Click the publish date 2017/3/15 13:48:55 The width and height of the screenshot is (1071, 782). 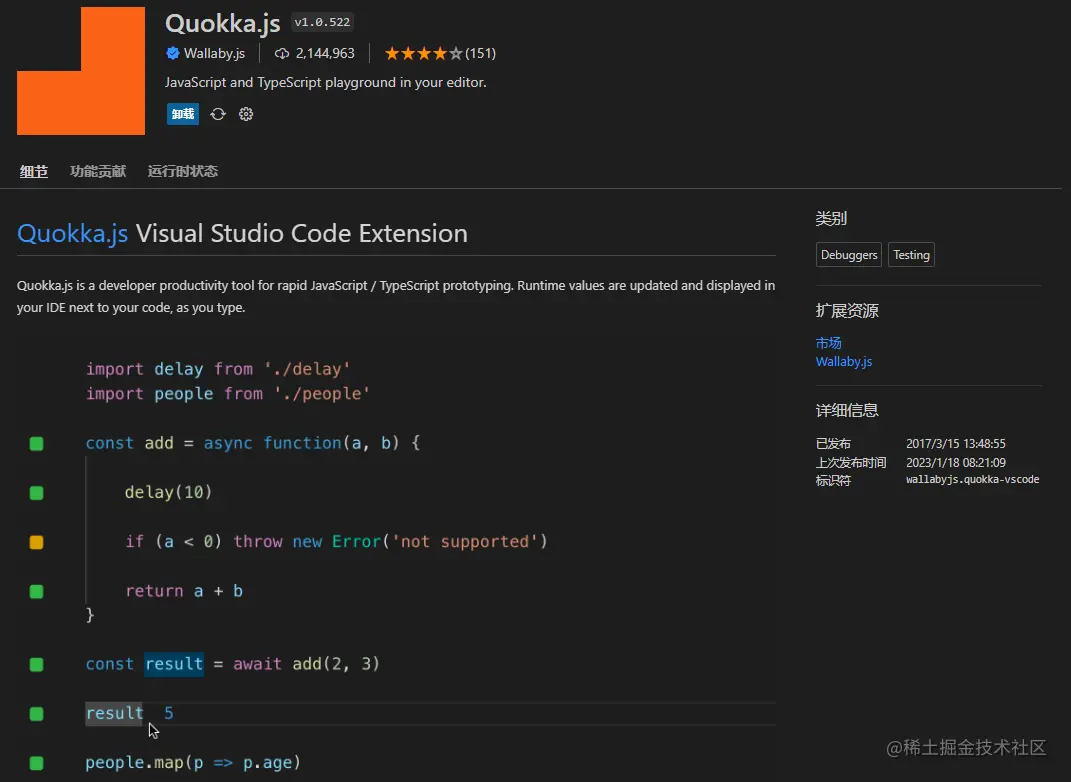pyautogui.click(x=956, y=444)
